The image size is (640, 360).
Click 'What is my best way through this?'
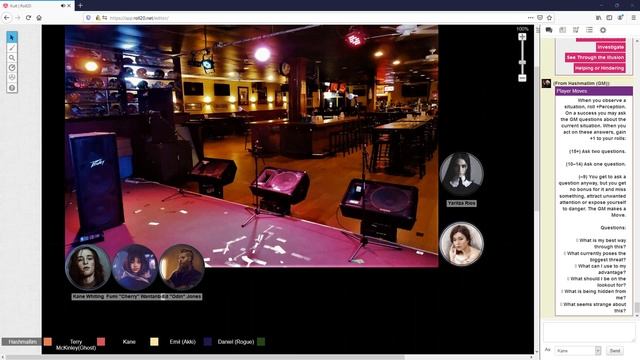[x=602, y=244]
